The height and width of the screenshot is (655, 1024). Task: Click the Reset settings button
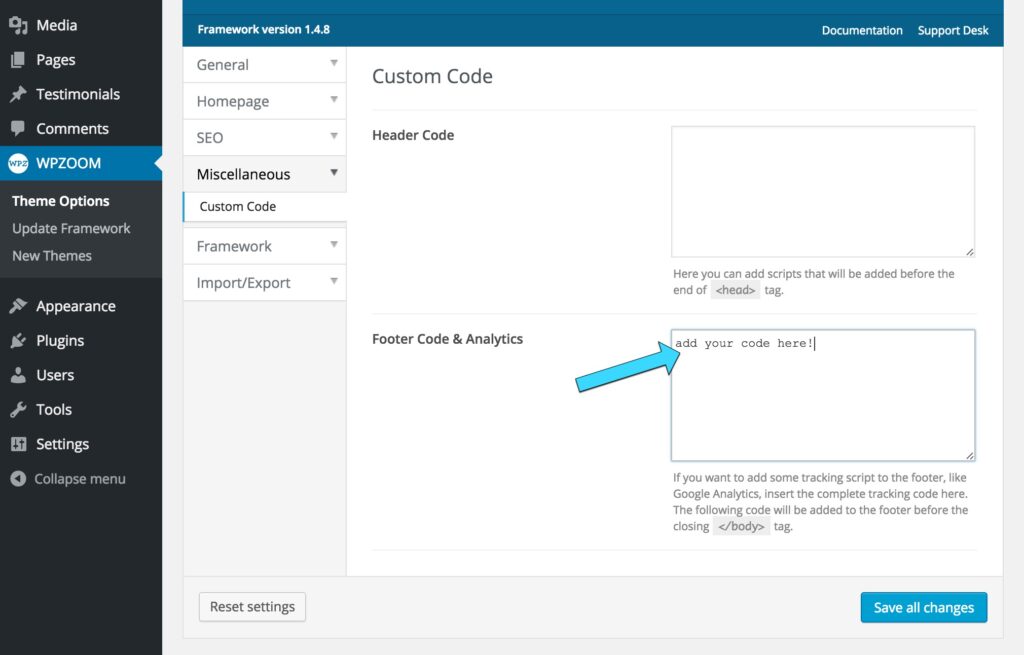[252, 607]
